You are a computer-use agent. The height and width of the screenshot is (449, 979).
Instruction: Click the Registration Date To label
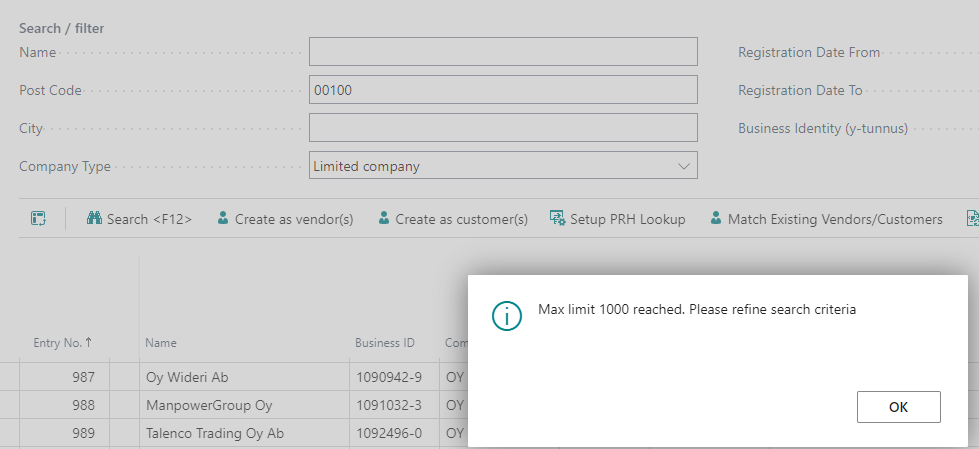(x=800, y=91)
